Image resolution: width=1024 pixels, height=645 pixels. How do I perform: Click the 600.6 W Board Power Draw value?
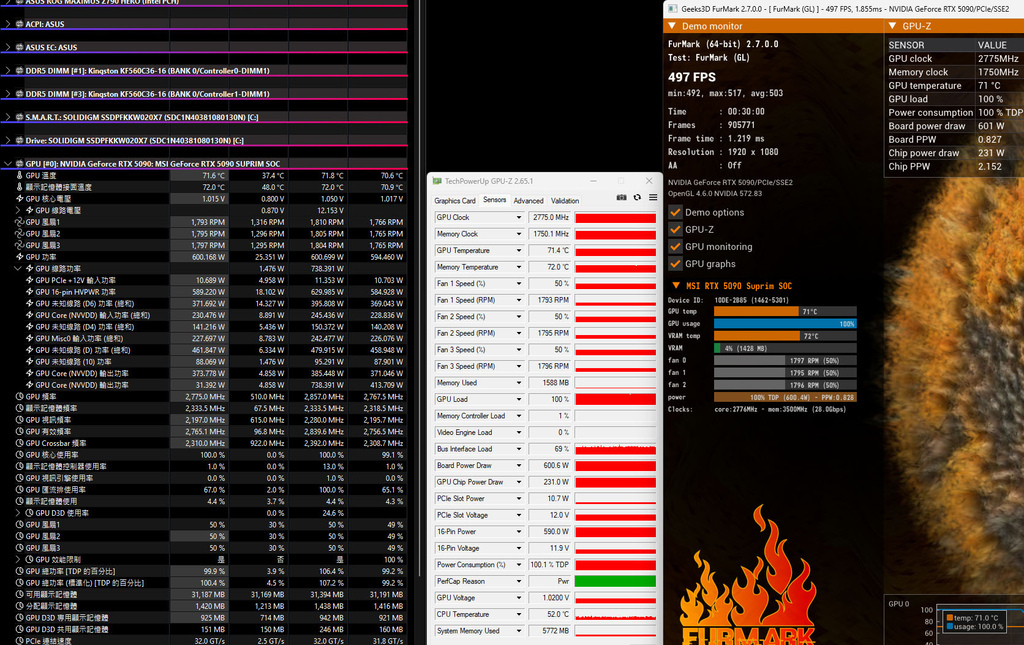click(x=549, y=465)
